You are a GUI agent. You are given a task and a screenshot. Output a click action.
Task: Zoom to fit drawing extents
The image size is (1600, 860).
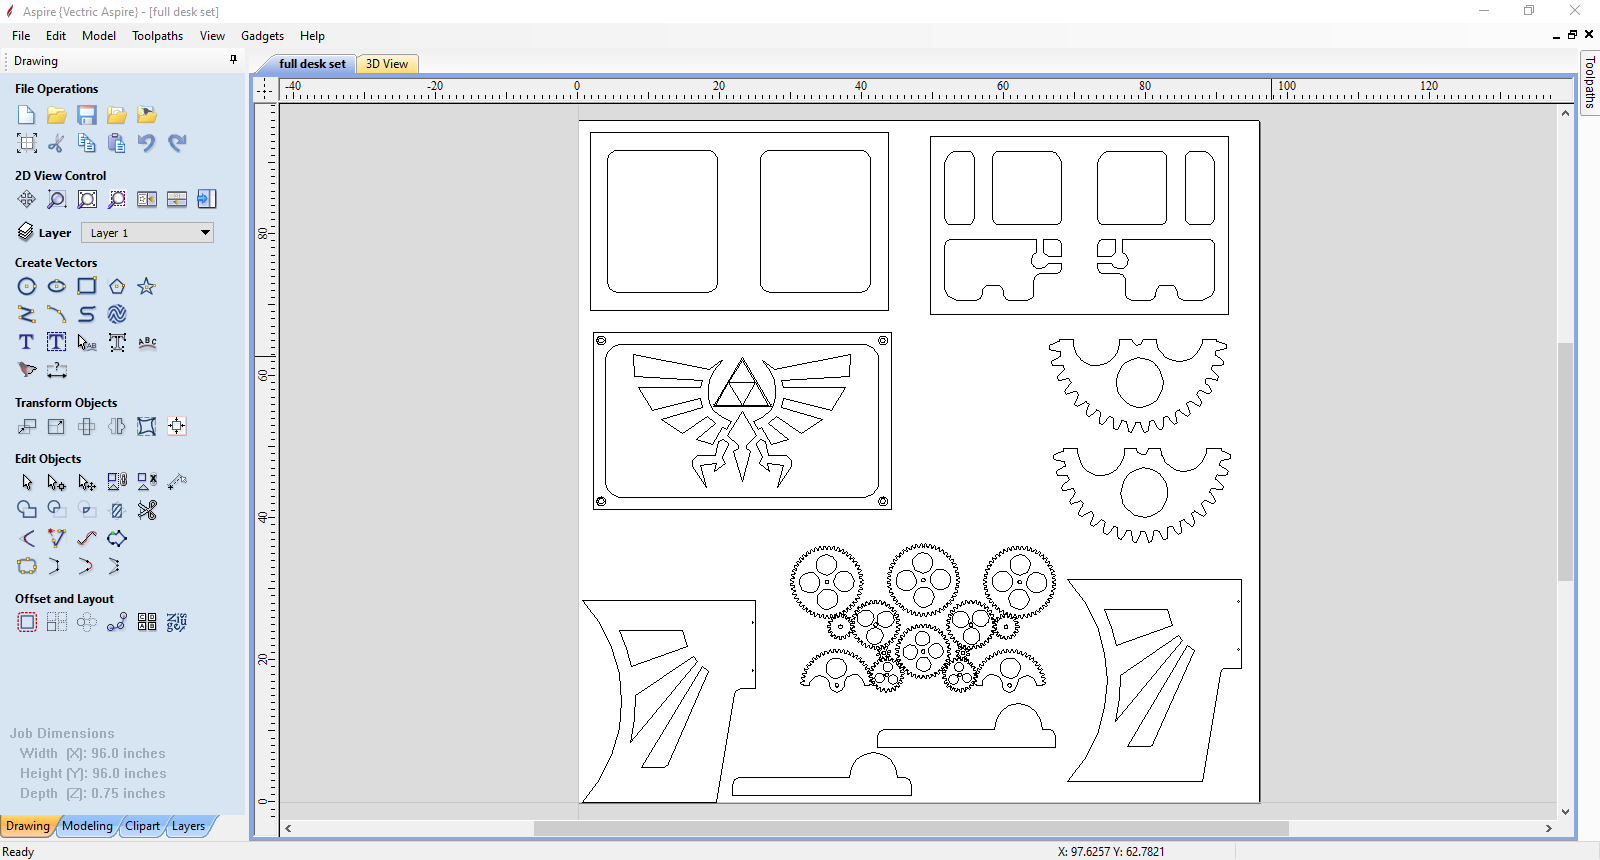click(x=87, y=199)
